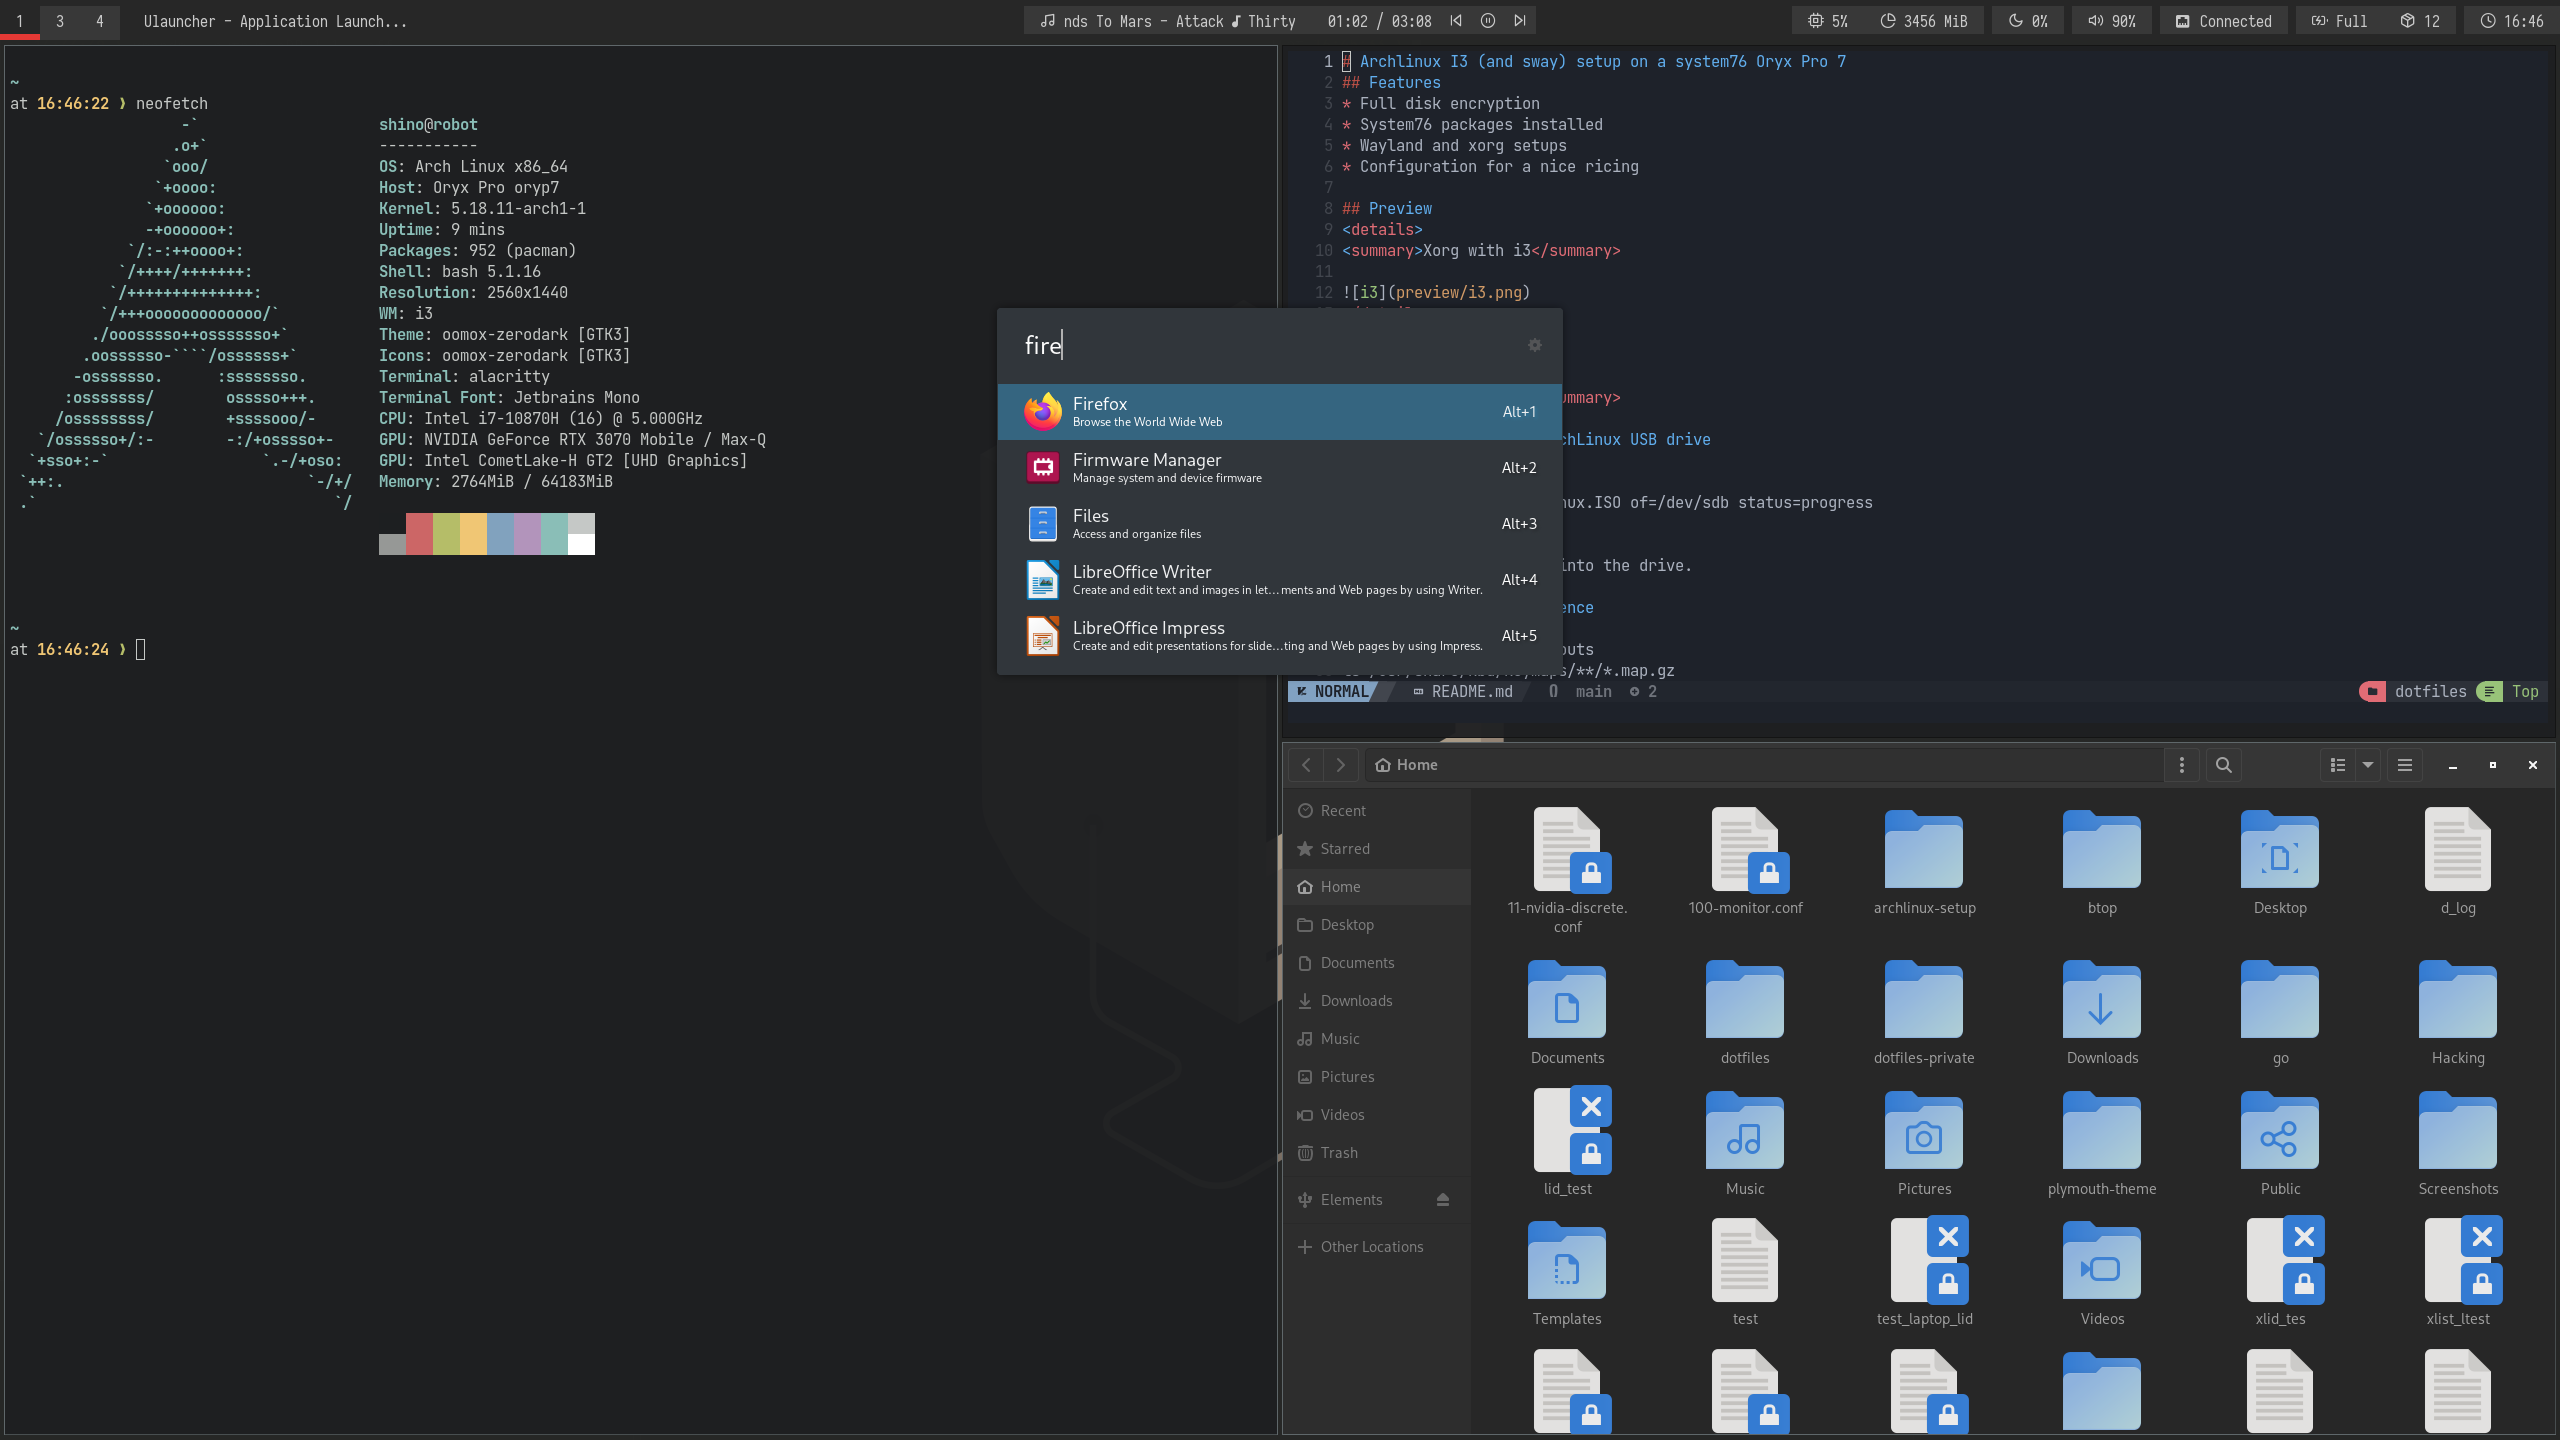Skip to next track in top bar
Image resolution: width=2560 pixels, height=1440 pixels.
(1519, 21)
